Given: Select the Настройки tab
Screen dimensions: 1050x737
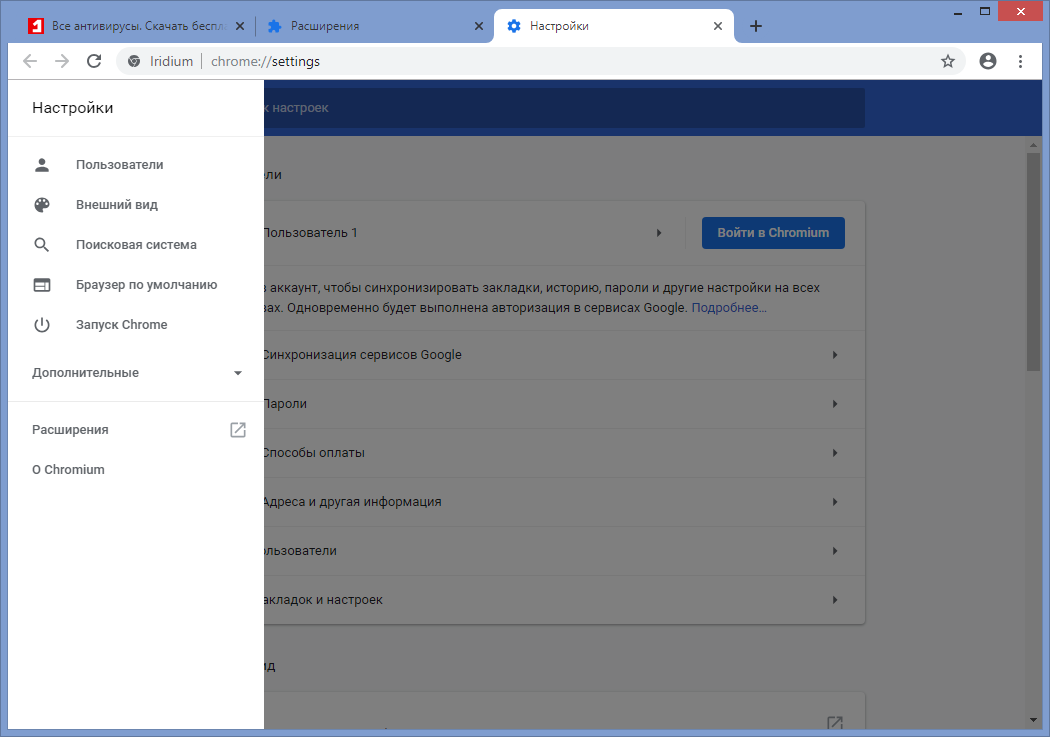Looking at the screenshot, I should [x=613, y=26].
